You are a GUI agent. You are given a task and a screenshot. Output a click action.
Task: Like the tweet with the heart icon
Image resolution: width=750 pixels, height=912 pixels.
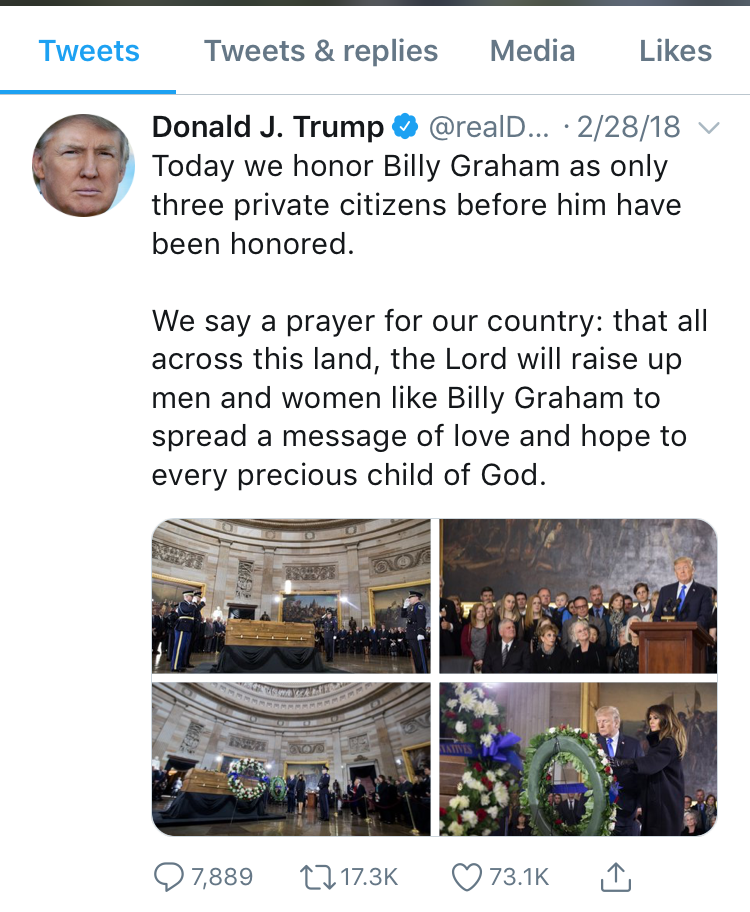(467, 877)
